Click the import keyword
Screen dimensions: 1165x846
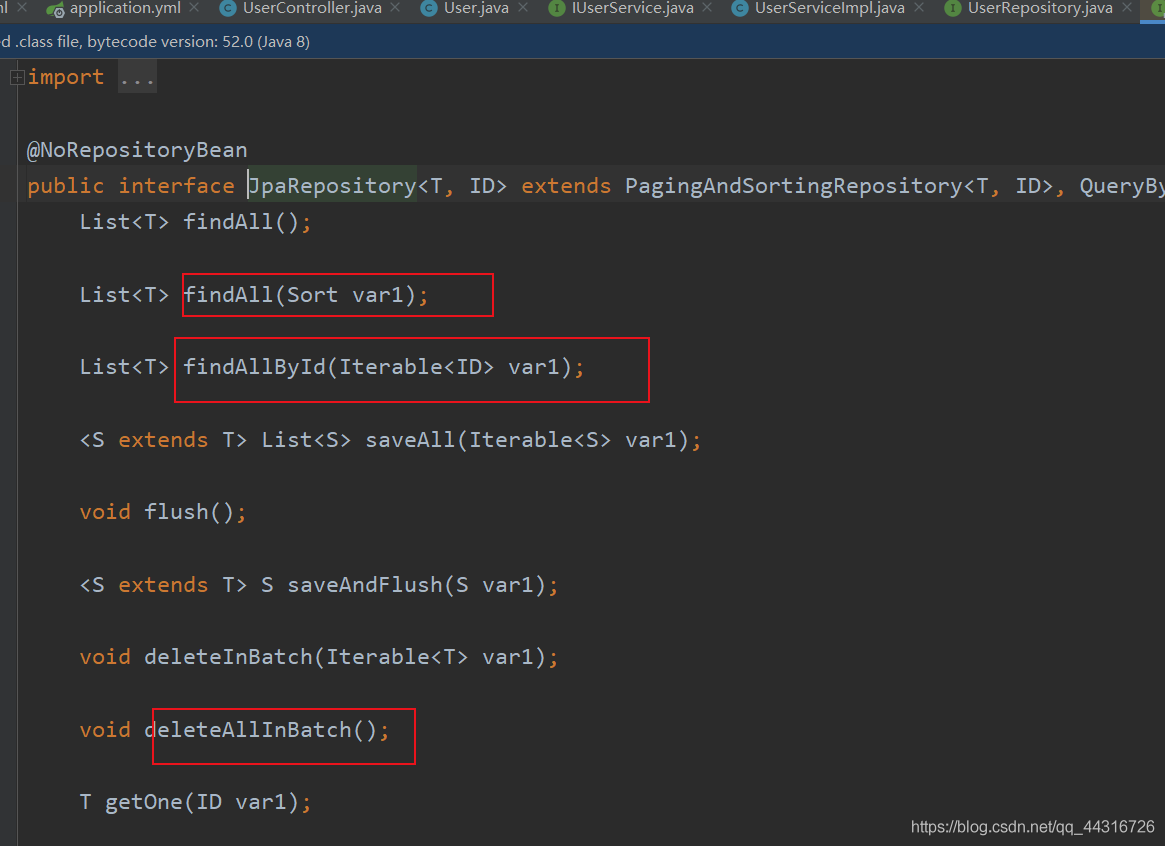click(66, 77)
